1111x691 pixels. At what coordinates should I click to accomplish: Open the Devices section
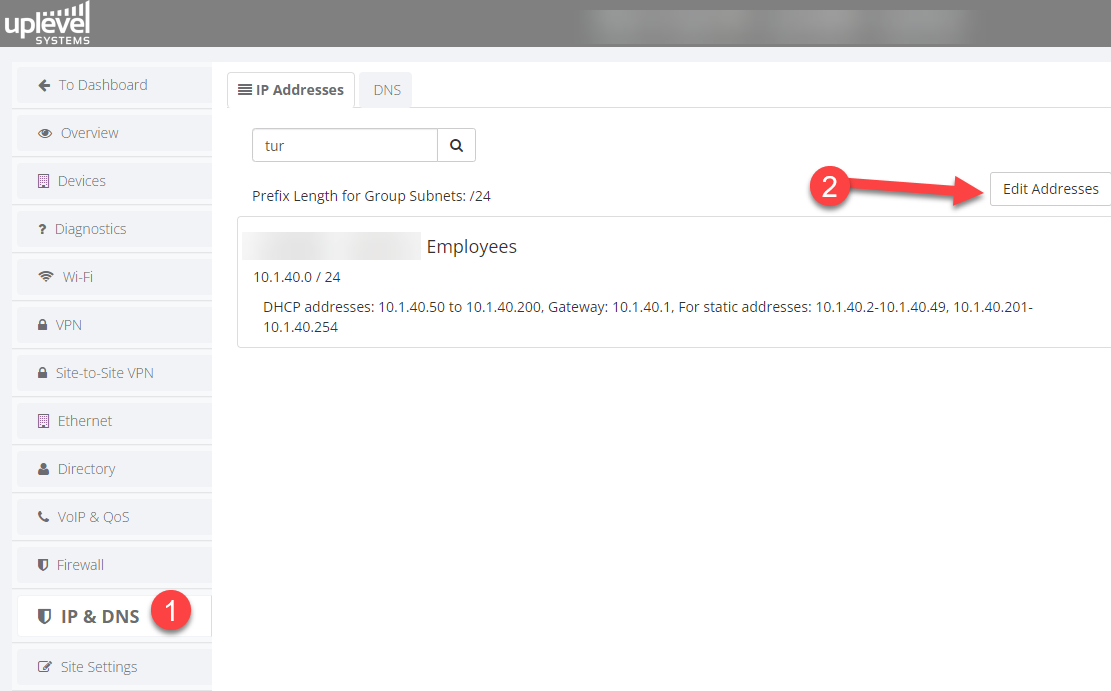tap(114, 181)
